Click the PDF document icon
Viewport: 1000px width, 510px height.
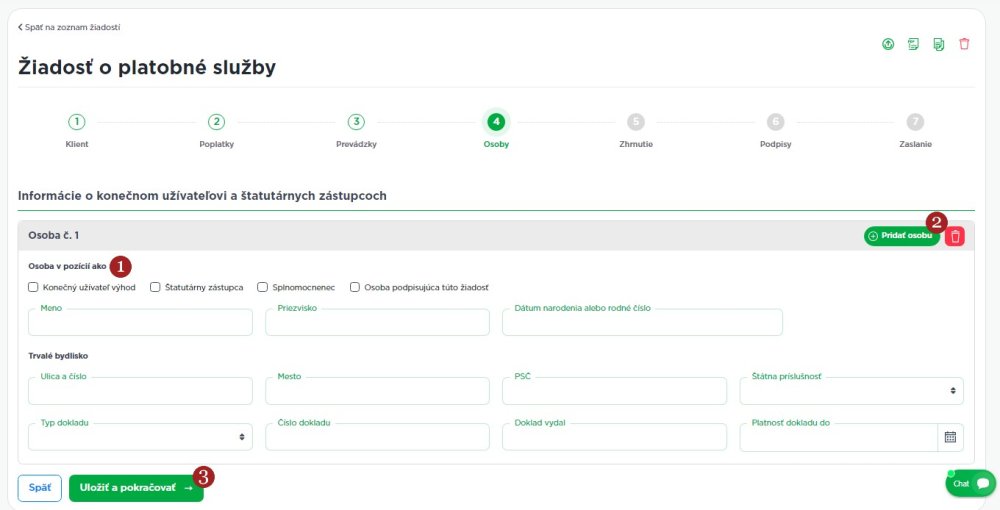click(913, 44)
